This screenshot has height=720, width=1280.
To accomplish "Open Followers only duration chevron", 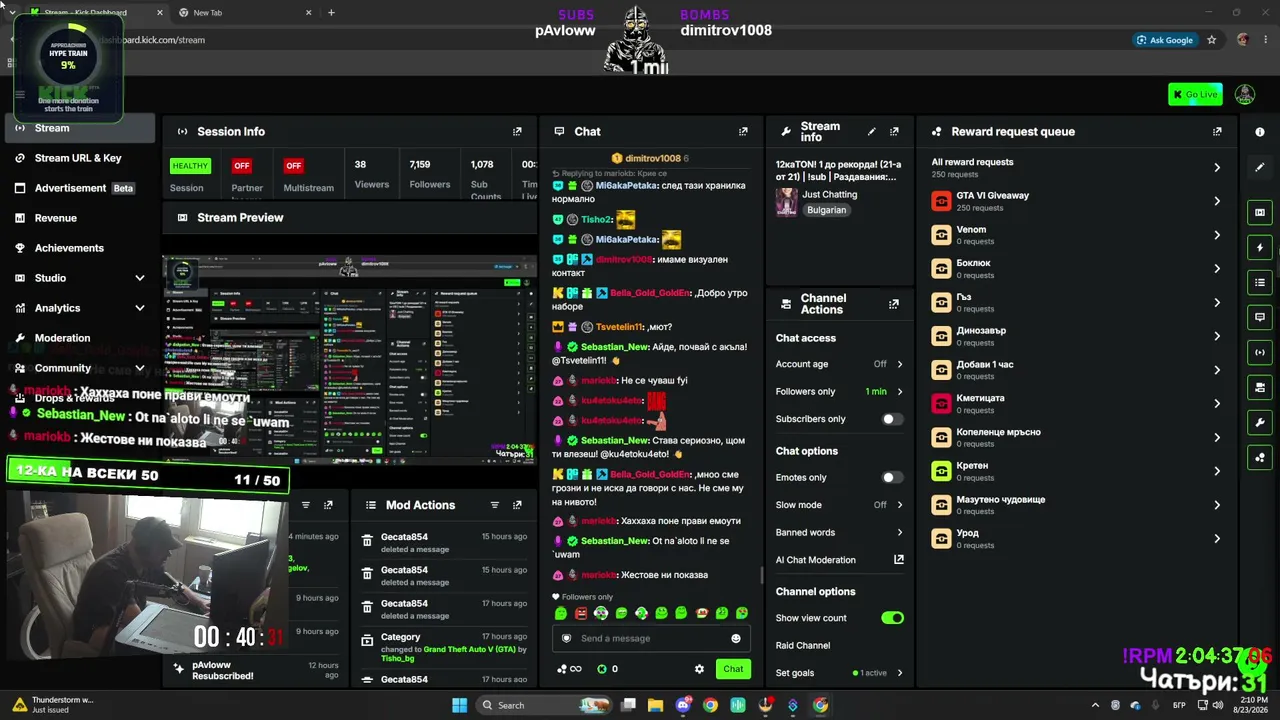I will (x=900, y=392).
